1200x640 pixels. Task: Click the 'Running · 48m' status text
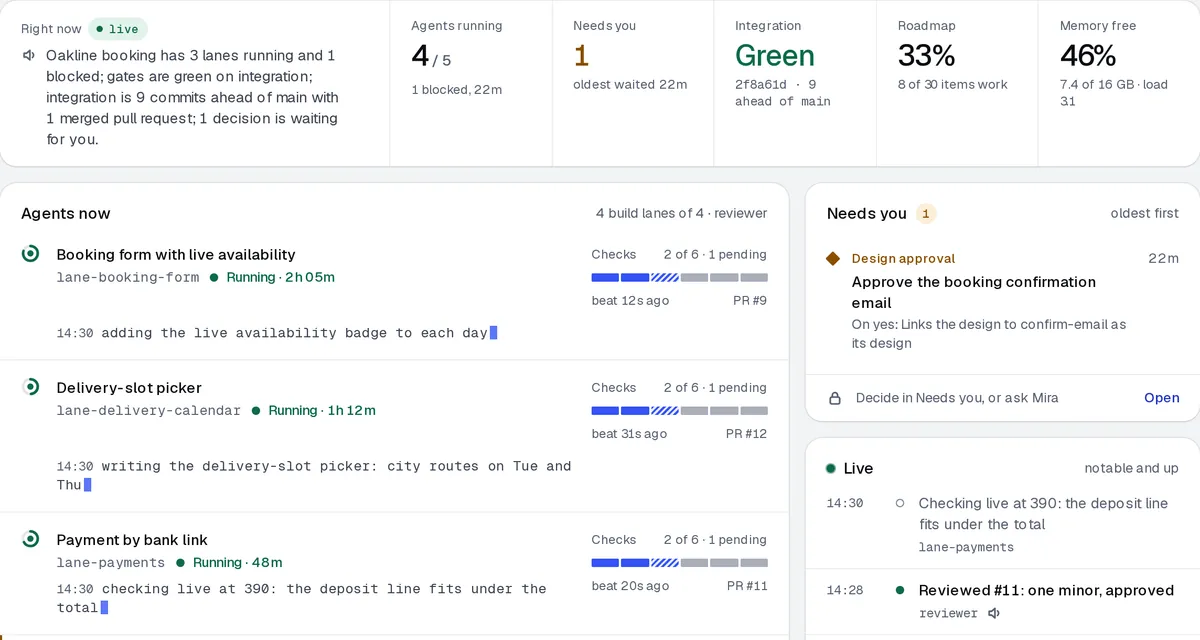coord(237,562)
